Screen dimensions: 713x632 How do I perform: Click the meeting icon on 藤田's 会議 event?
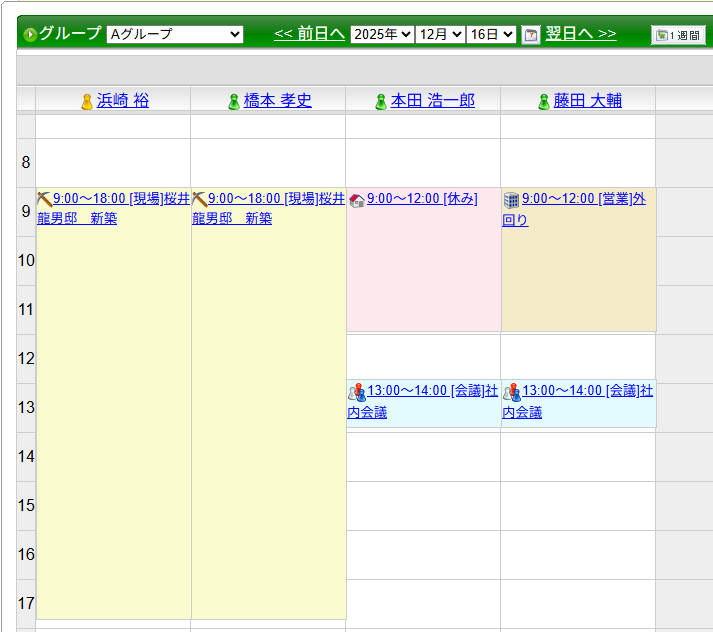(x=512, y=392)
